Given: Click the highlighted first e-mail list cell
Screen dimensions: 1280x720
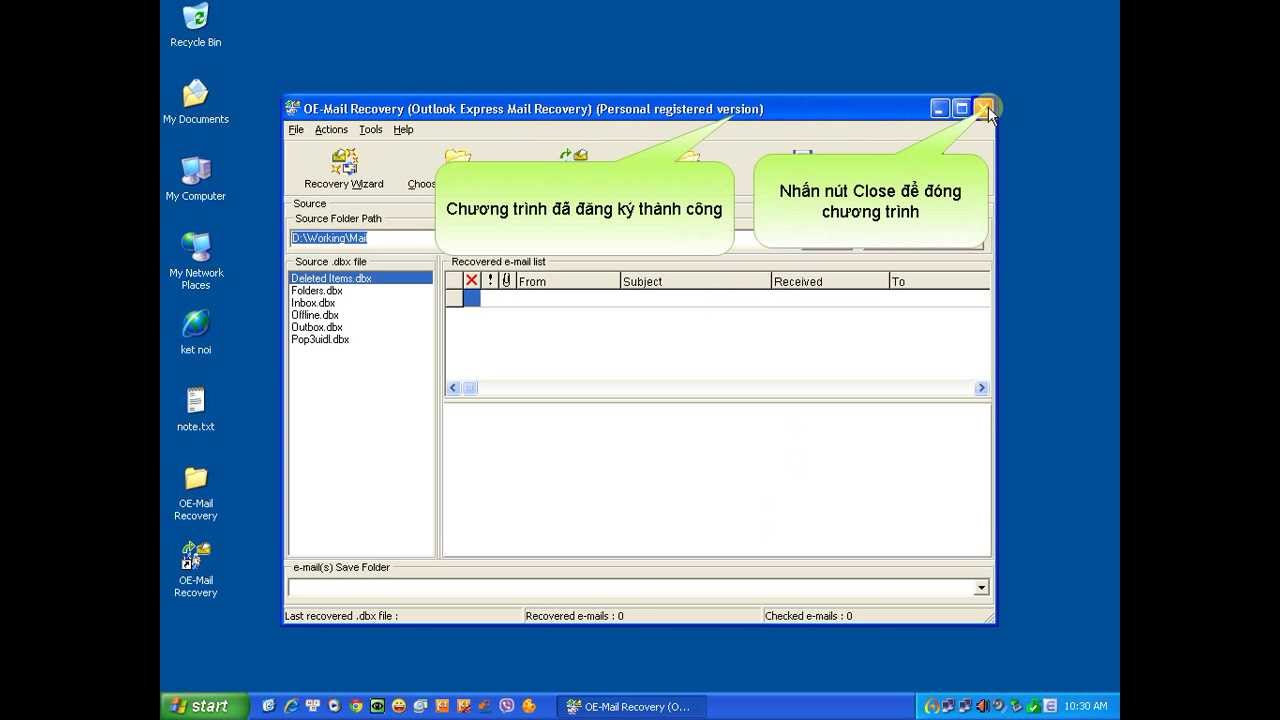Looking at the screenshot, I should tap(471, 298).
